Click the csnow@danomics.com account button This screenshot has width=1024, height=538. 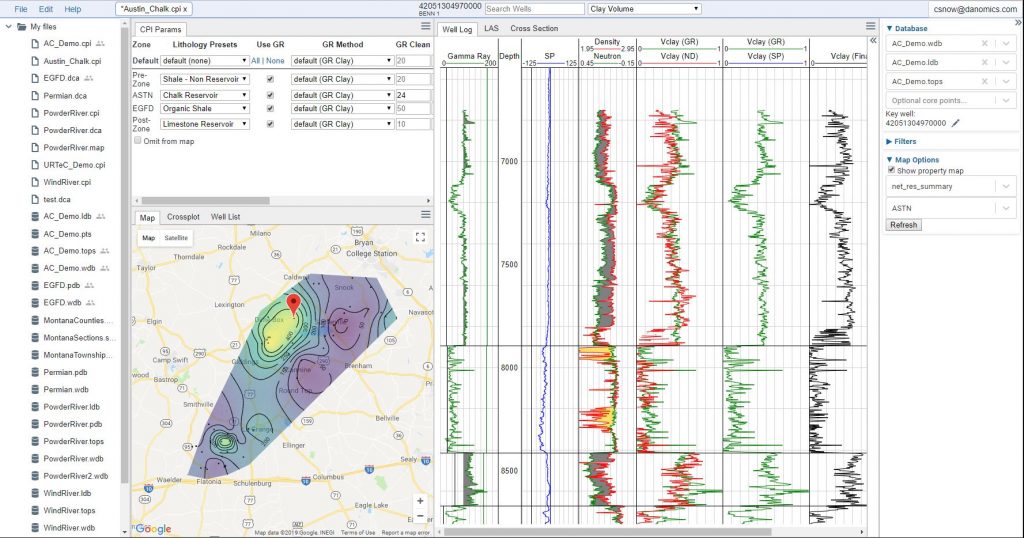pyautogui.click(x=975, y=9)
